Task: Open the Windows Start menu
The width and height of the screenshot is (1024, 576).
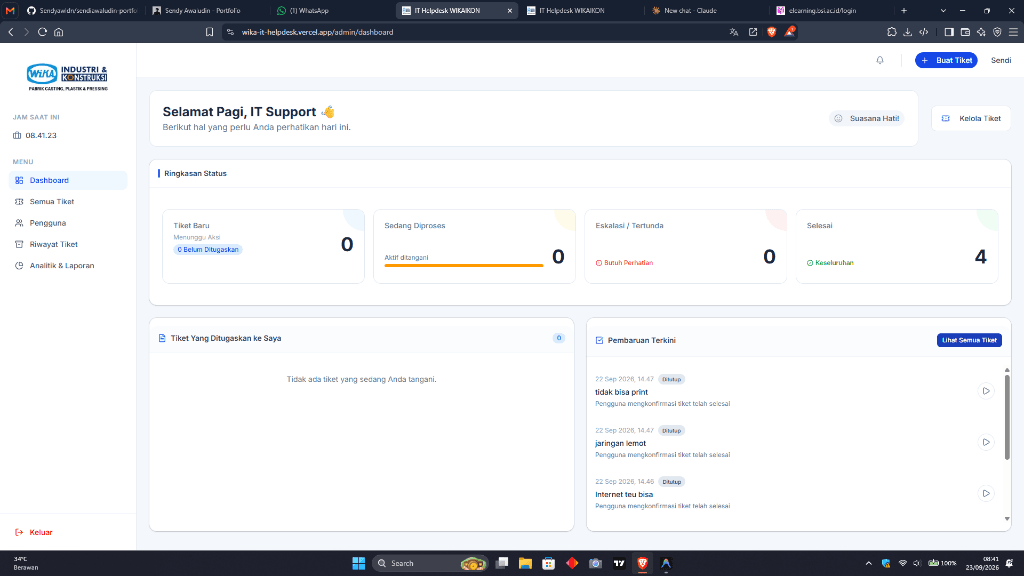Action: tap(359, 563)
